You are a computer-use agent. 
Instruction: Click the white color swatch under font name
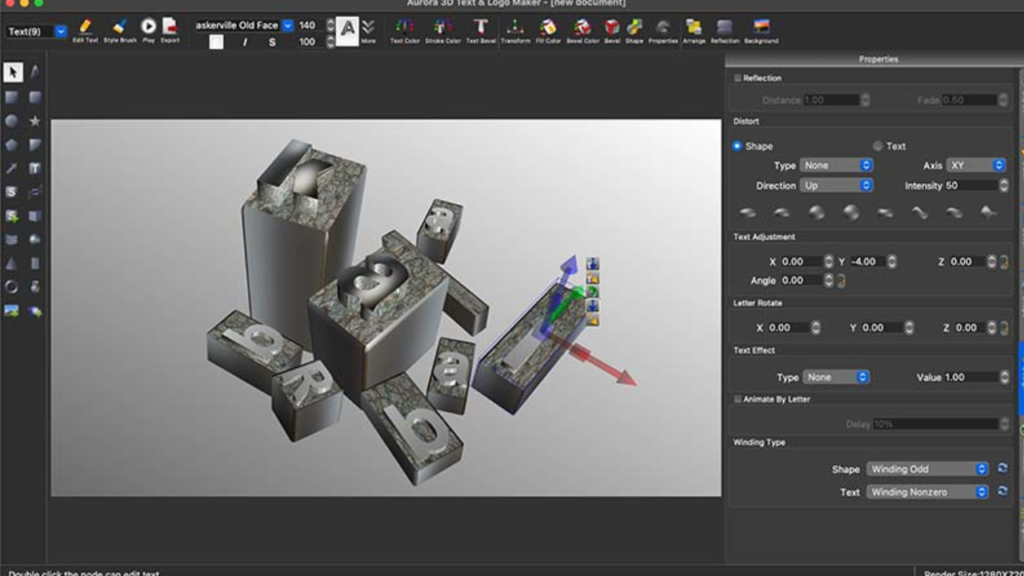coord(216,42)
